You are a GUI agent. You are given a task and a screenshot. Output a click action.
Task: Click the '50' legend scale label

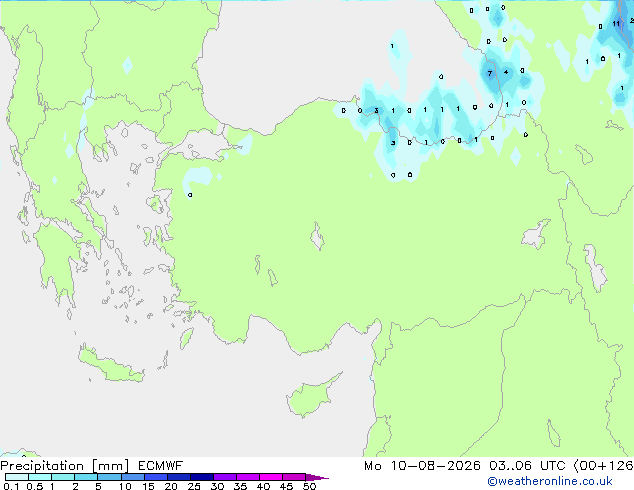pos(309,486)
